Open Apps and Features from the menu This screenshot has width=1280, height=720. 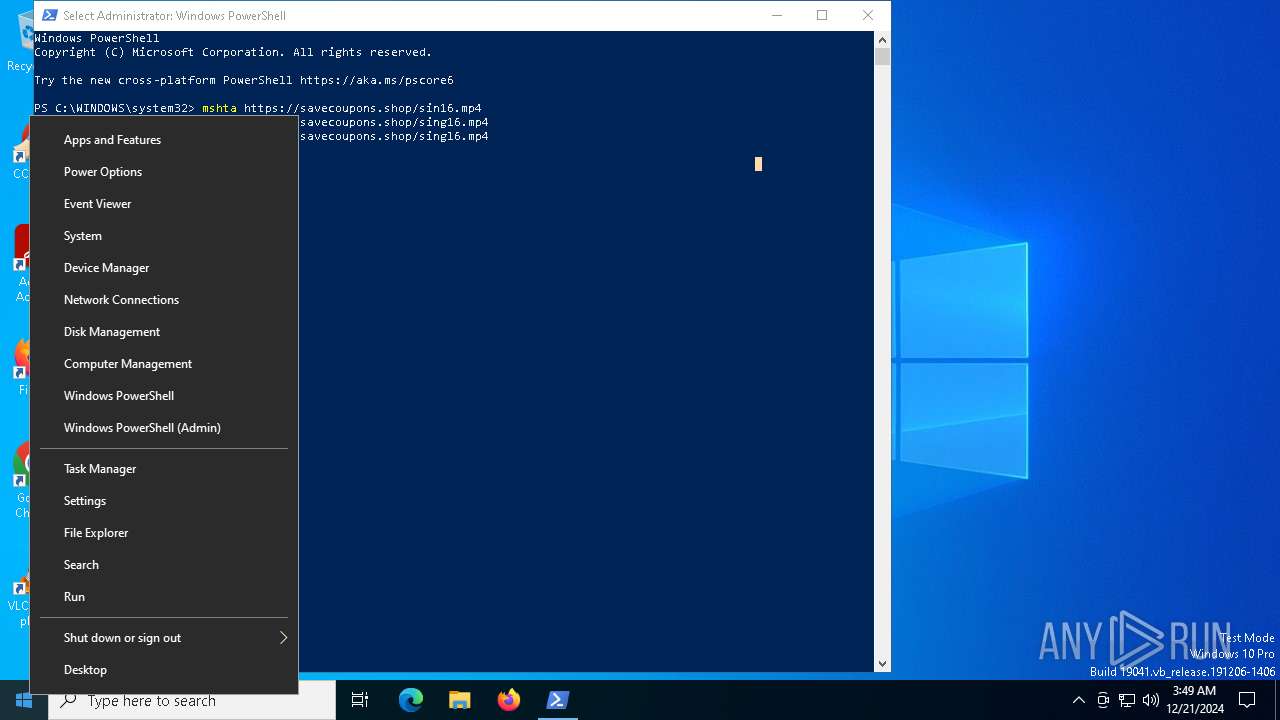(164, 140)
